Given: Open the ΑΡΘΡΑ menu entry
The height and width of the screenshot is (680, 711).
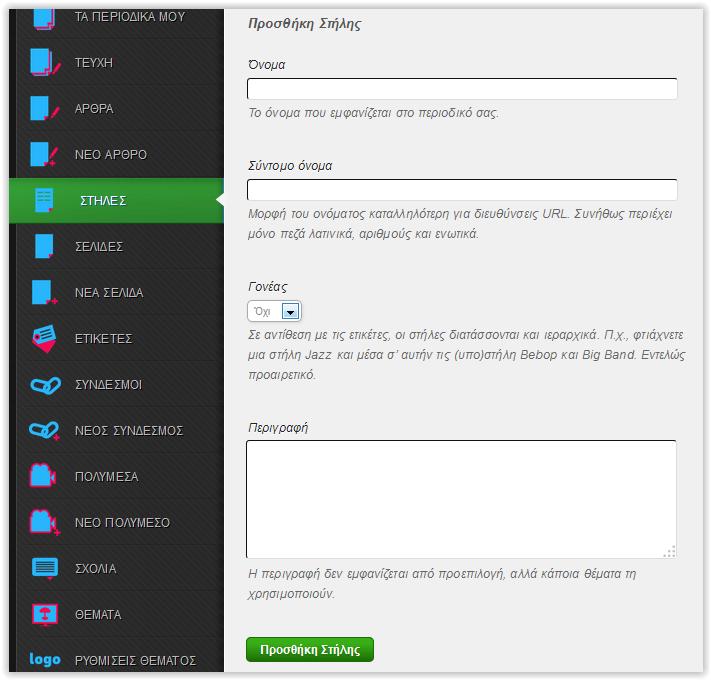Looking at the screenshot, I should 94,109.
